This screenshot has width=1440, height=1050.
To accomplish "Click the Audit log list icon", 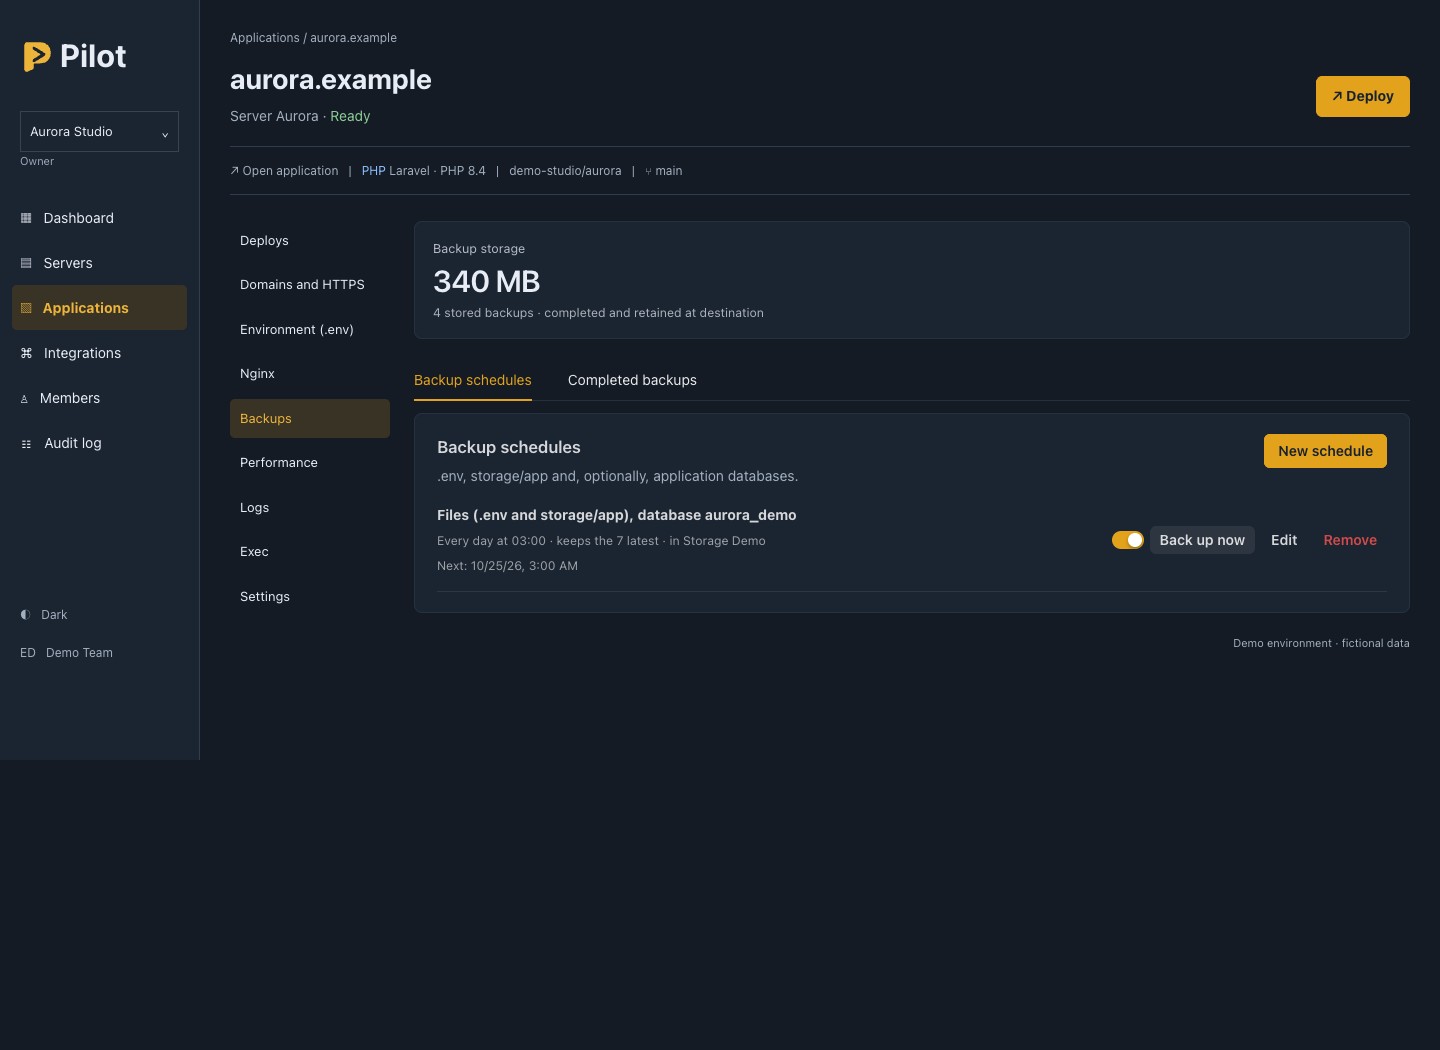I will (x=26, y=444).
